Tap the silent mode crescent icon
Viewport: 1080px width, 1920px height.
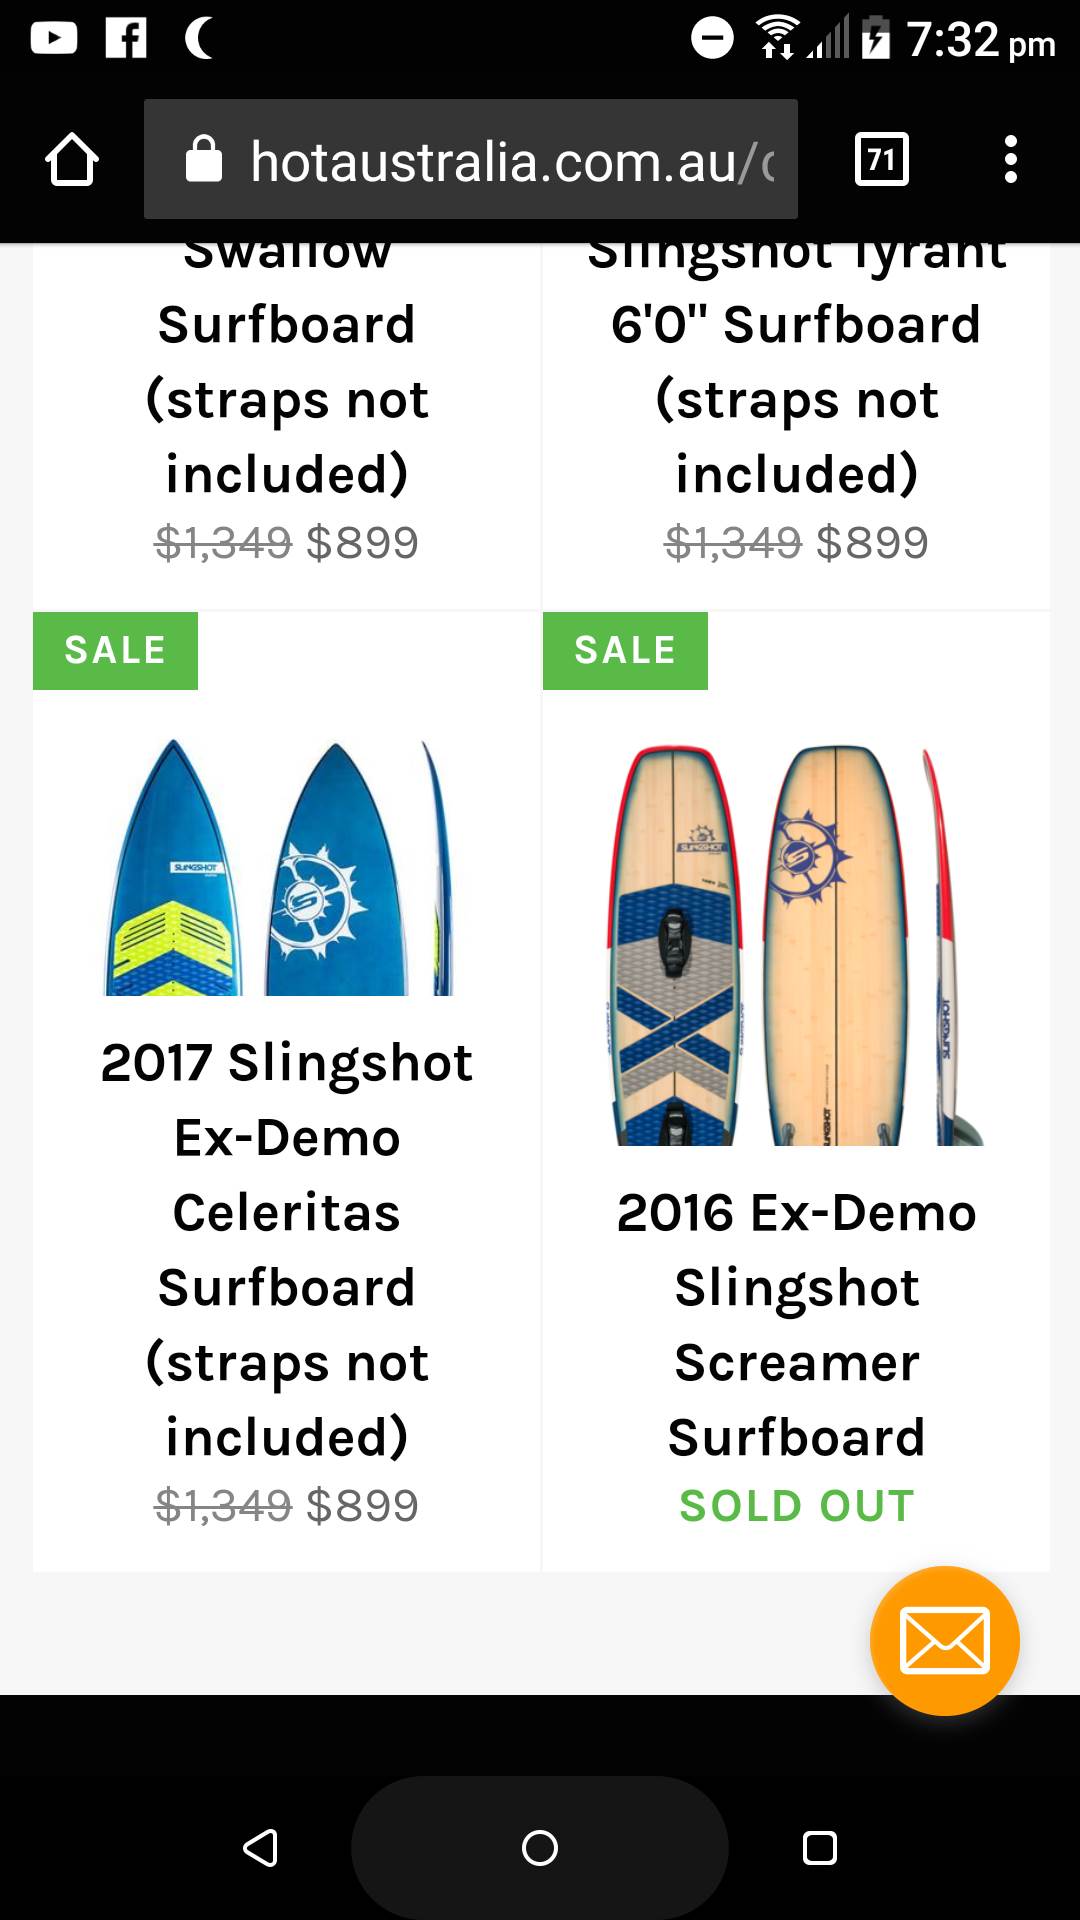[x=198, y=38]
